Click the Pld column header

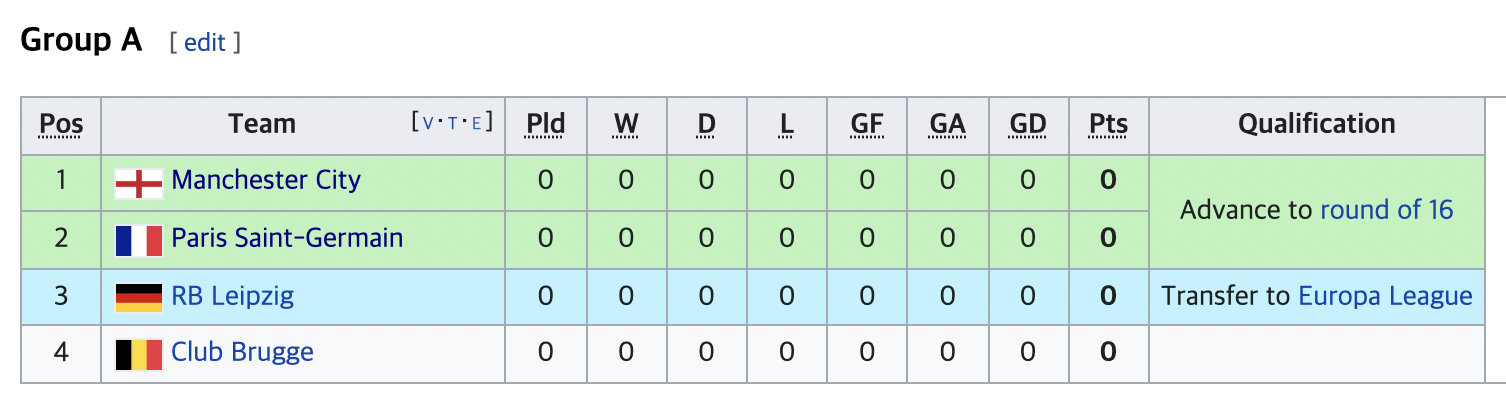[546, 125]
